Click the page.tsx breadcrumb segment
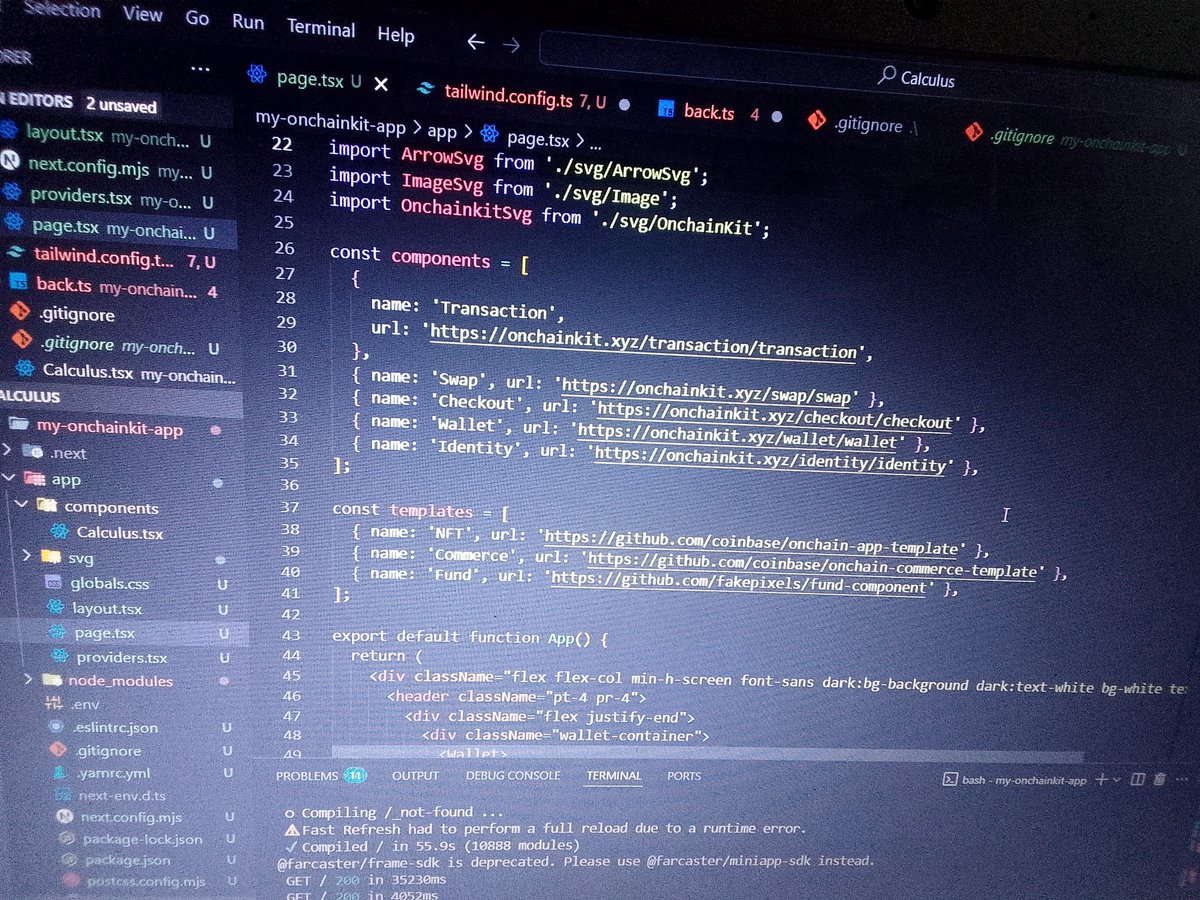This screenshot has height=900, width=1200. (538, 138)
